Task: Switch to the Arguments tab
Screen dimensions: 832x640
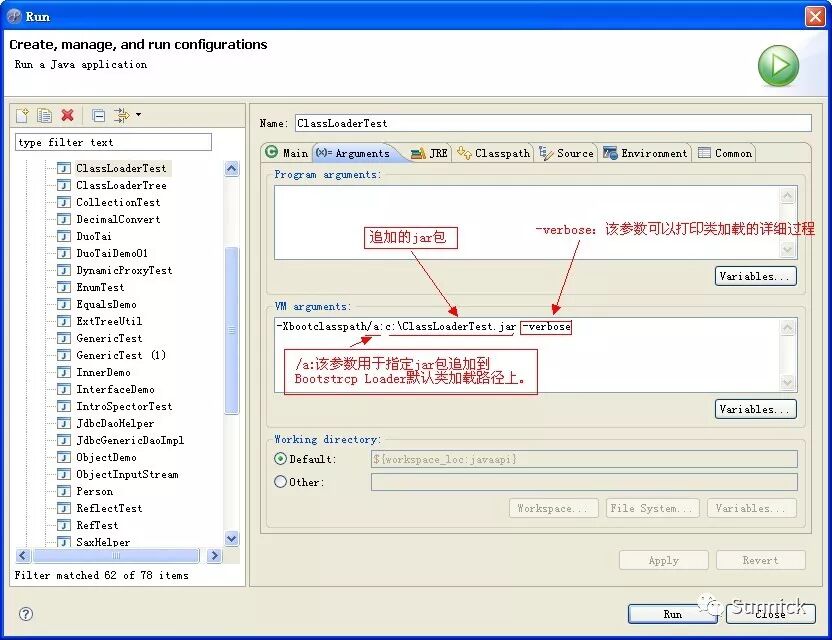Action: [354, 153]
